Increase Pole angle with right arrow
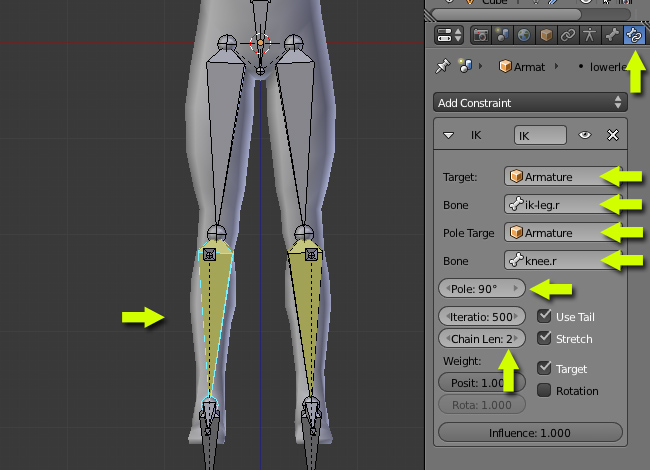This screenshot has width=650, height=470. pos(516,288)
